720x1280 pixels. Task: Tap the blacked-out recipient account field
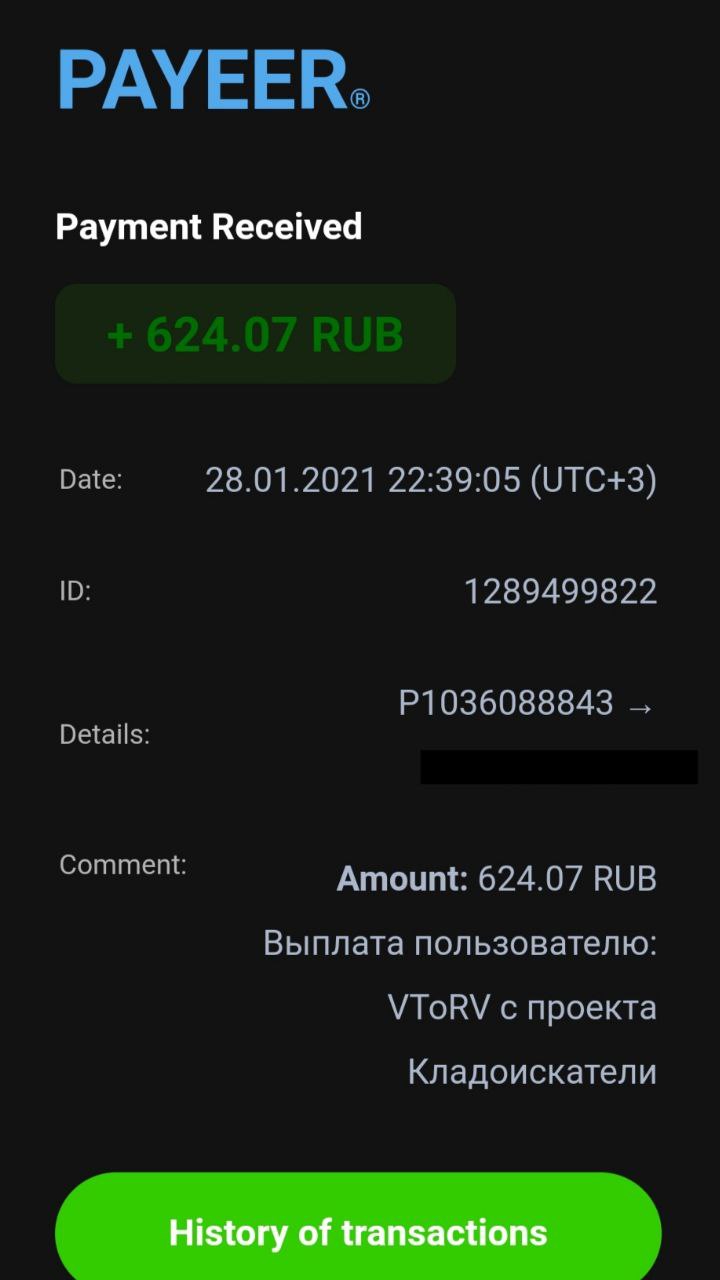(x=559, y=767)
